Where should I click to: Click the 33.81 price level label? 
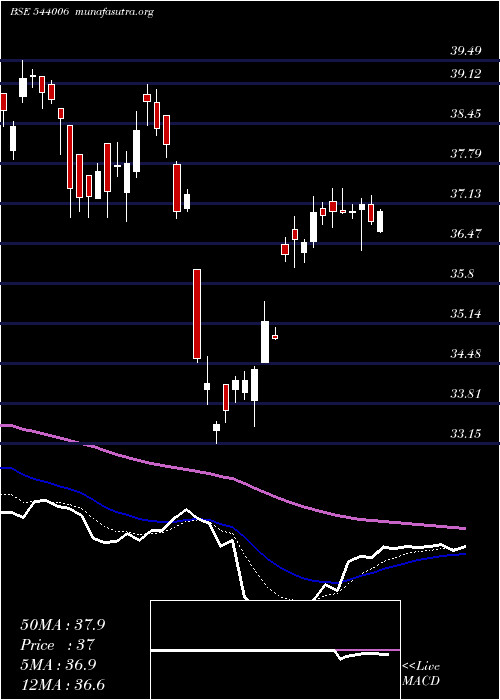tap(466, 394)
